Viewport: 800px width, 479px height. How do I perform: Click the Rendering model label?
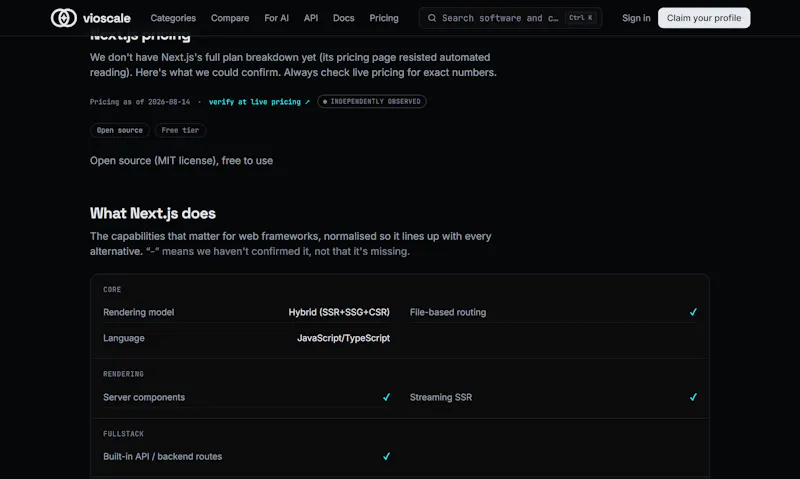point(138,312)
